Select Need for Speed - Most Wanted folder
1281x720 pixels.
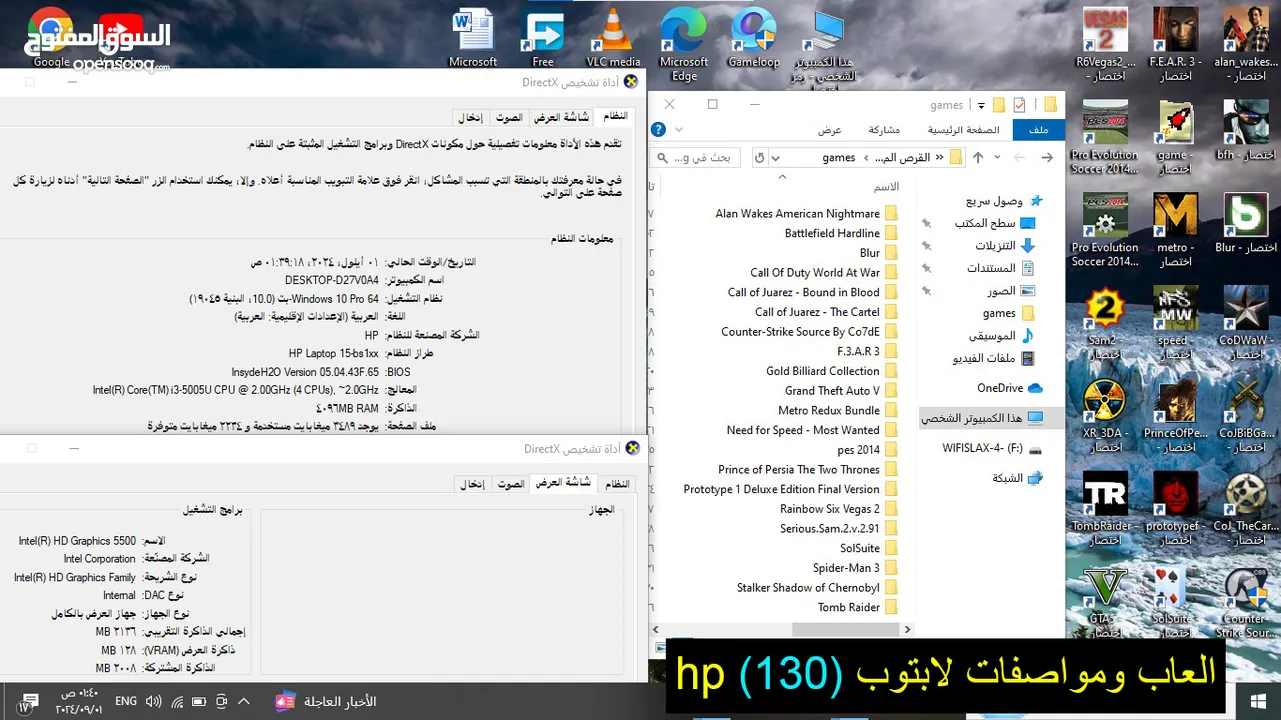[x=811, y=430]
